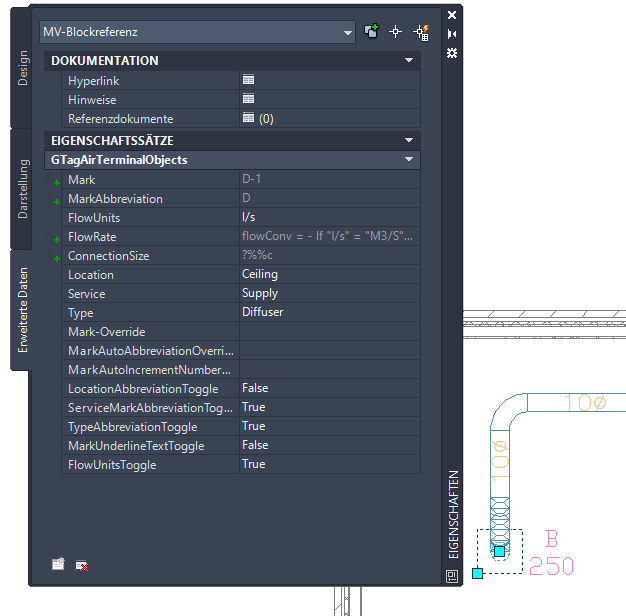Toggle the PICKADD selection mode icon
The width and height of the screenshot is (626, 616).
pos(372,31)
